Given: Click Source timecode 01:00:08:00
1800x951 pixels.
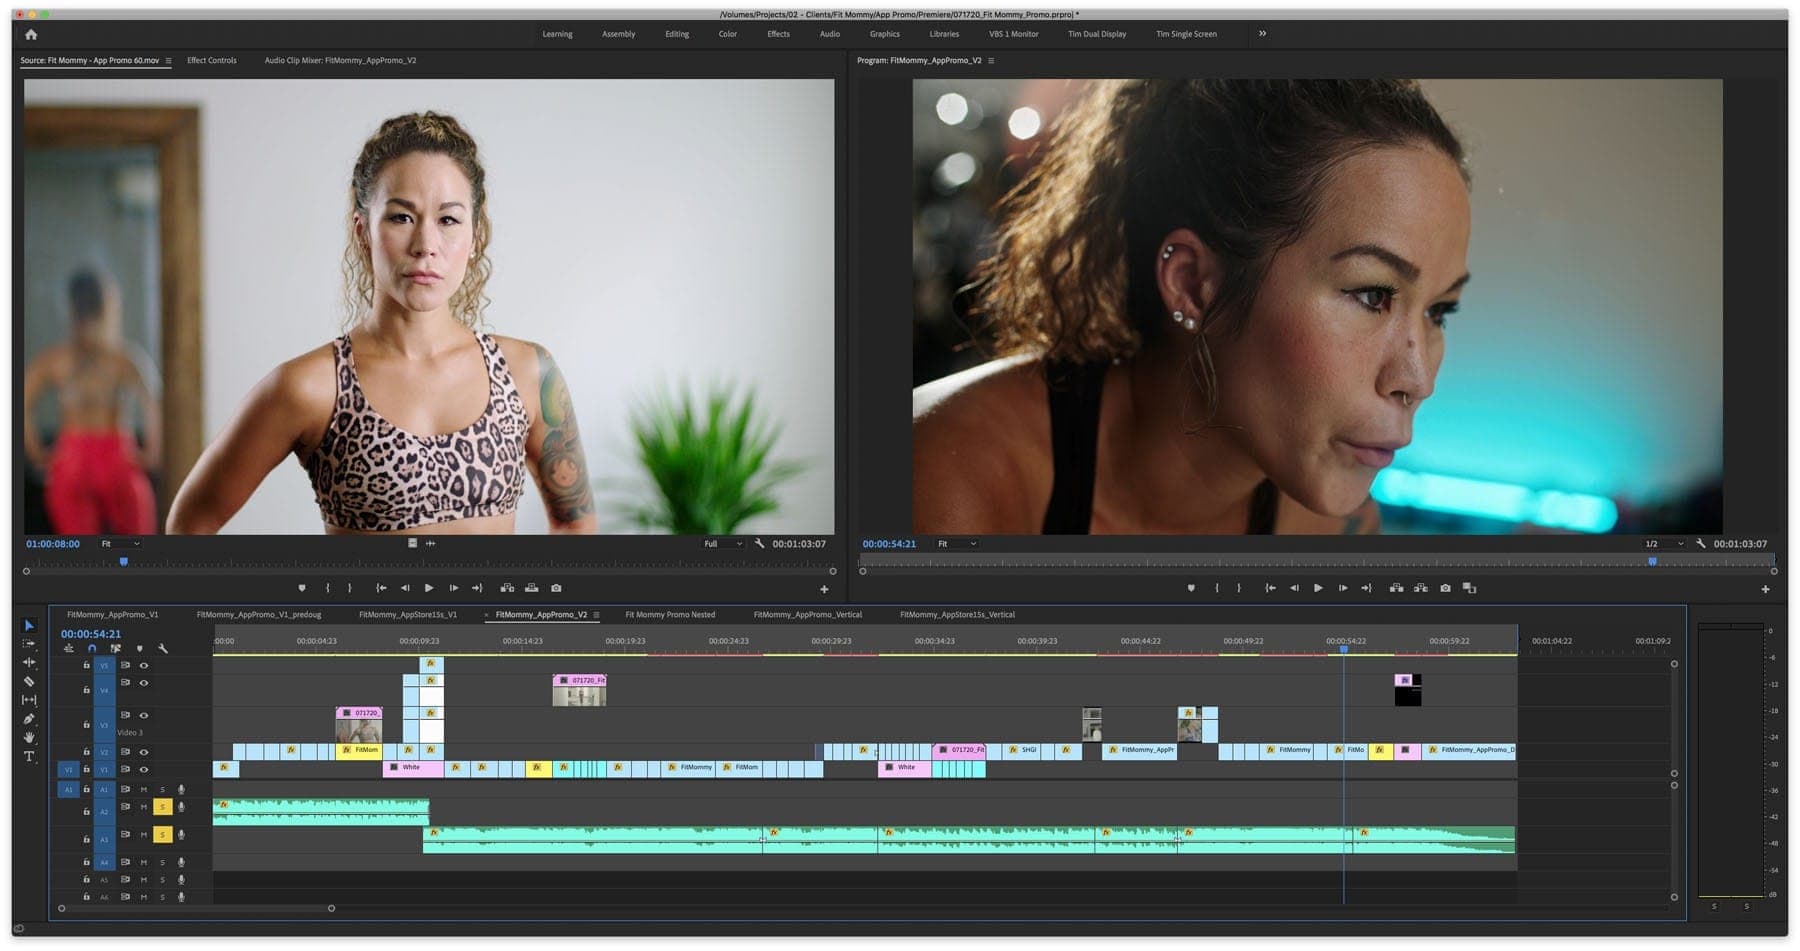Looking at the screenshot, I should 53,544.
